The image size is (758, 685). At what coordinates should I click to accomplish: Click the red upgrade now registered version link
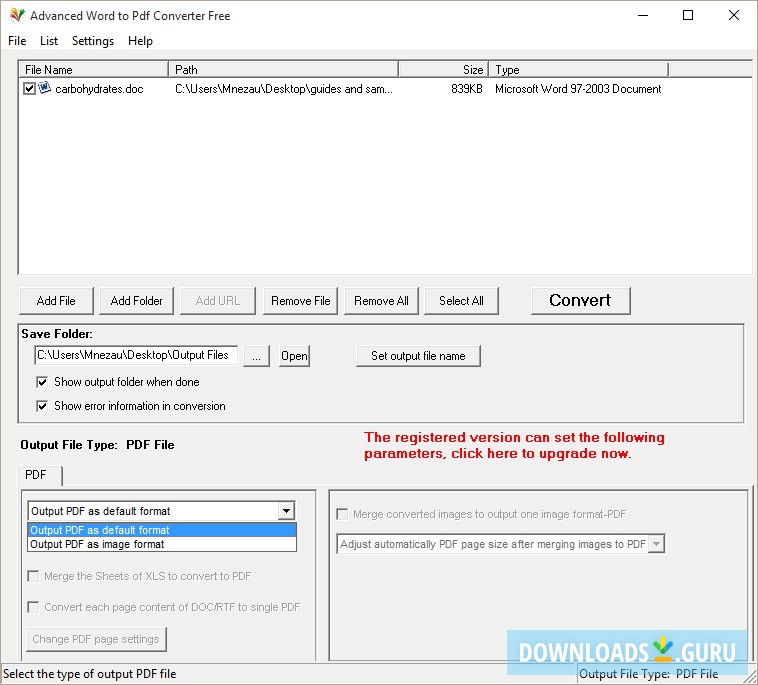coord(514,445)
